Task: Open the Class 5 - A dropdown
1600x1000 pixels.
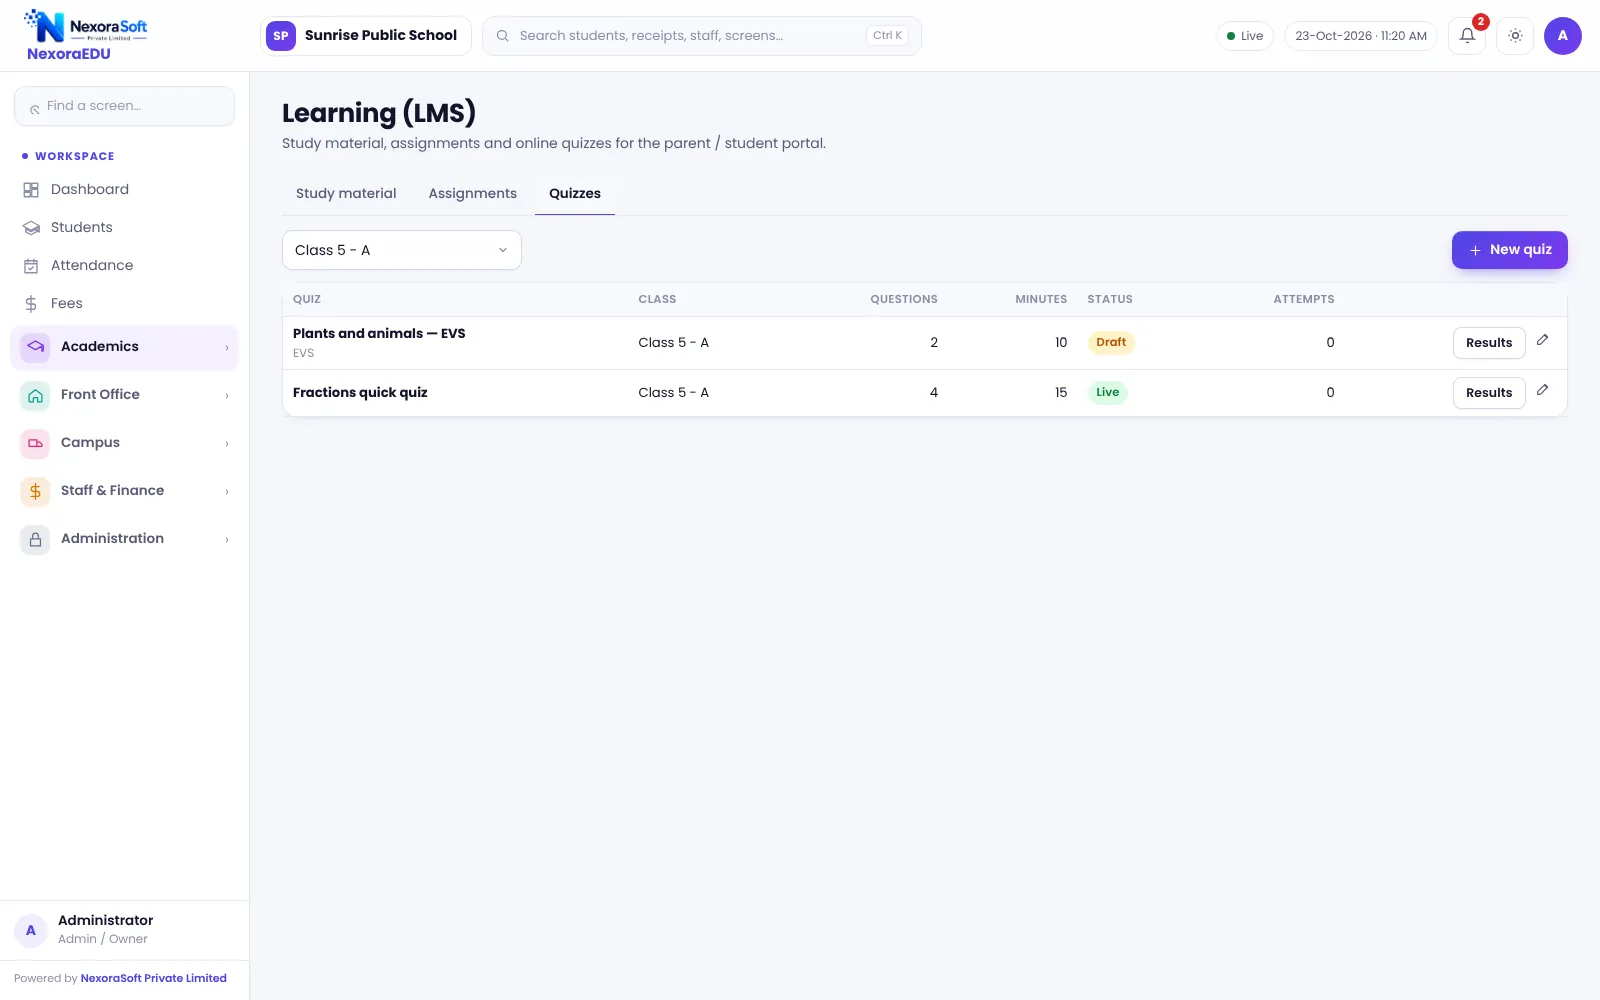Action: pyautogui.click(x=402, y=250)
